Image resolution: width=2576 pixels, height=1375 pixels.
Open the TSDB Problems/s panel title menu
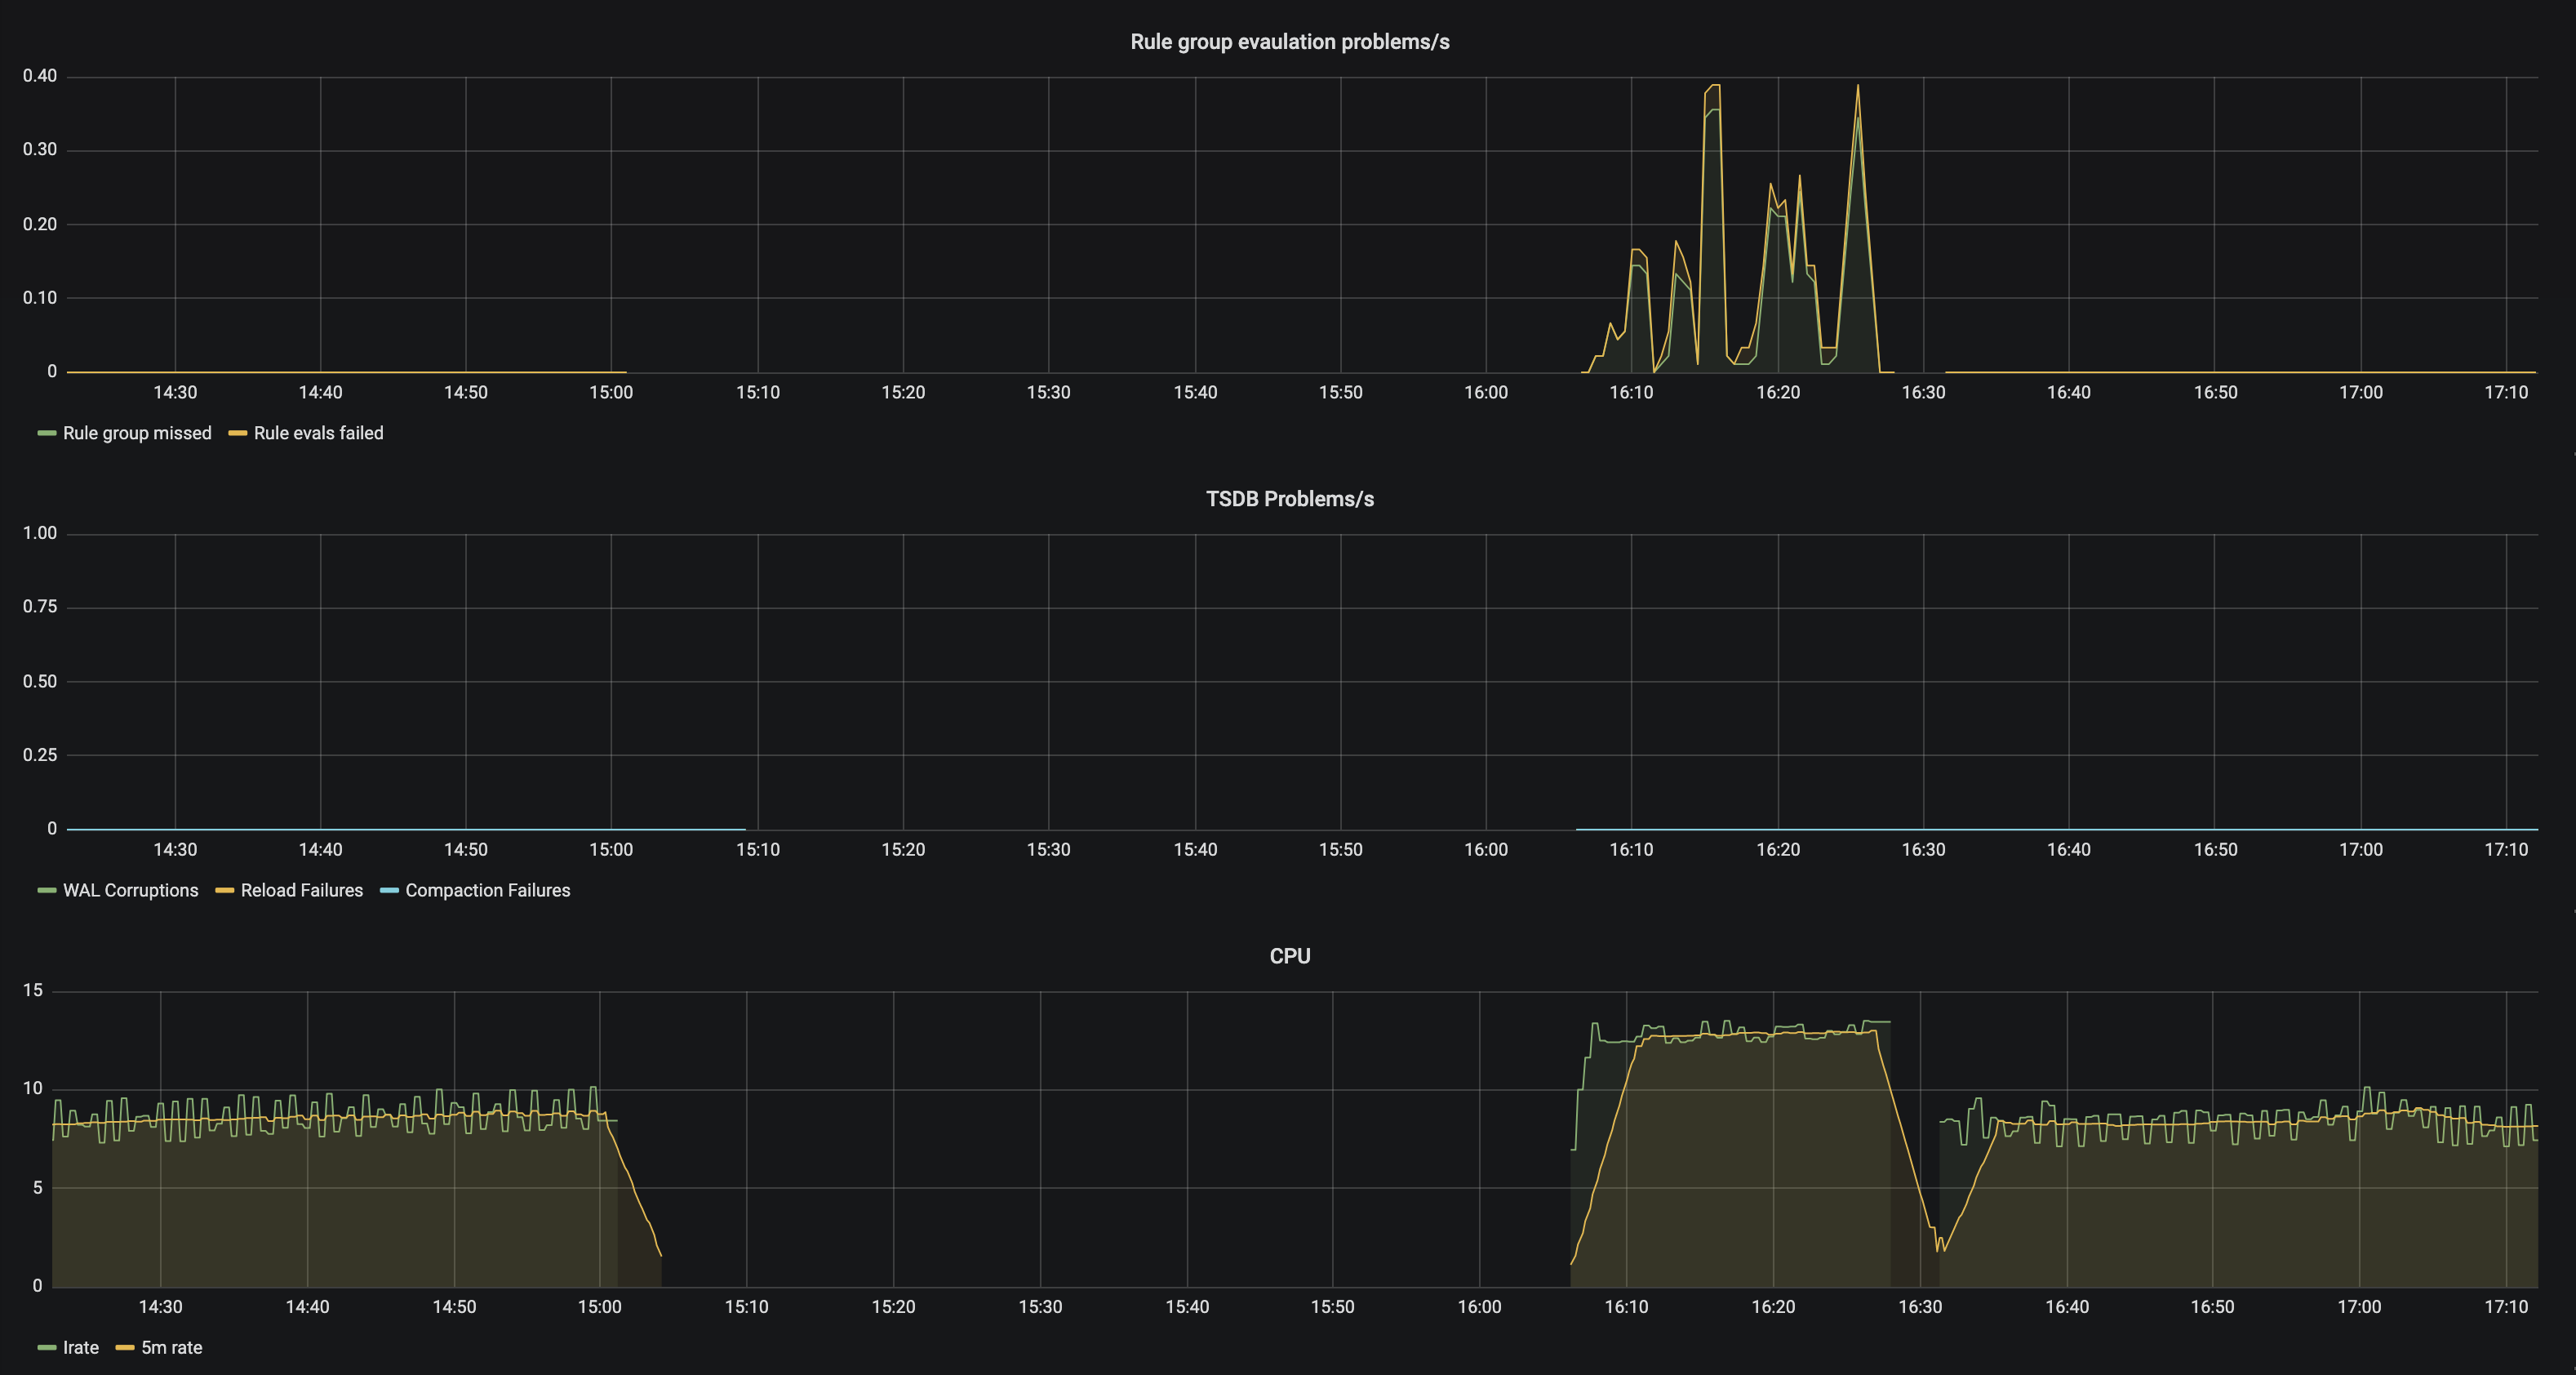1289,499
